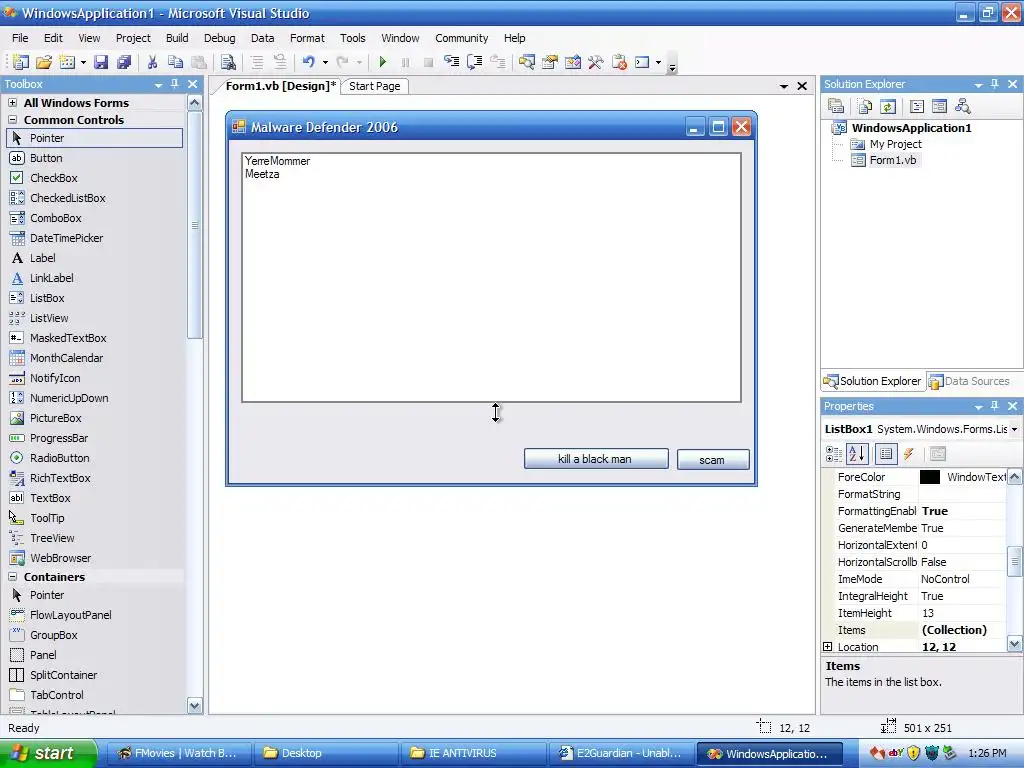Image resolution: width=1024 pixels, height=768 pixels.
Task: Open the Build menu
Action: point(177,38)
